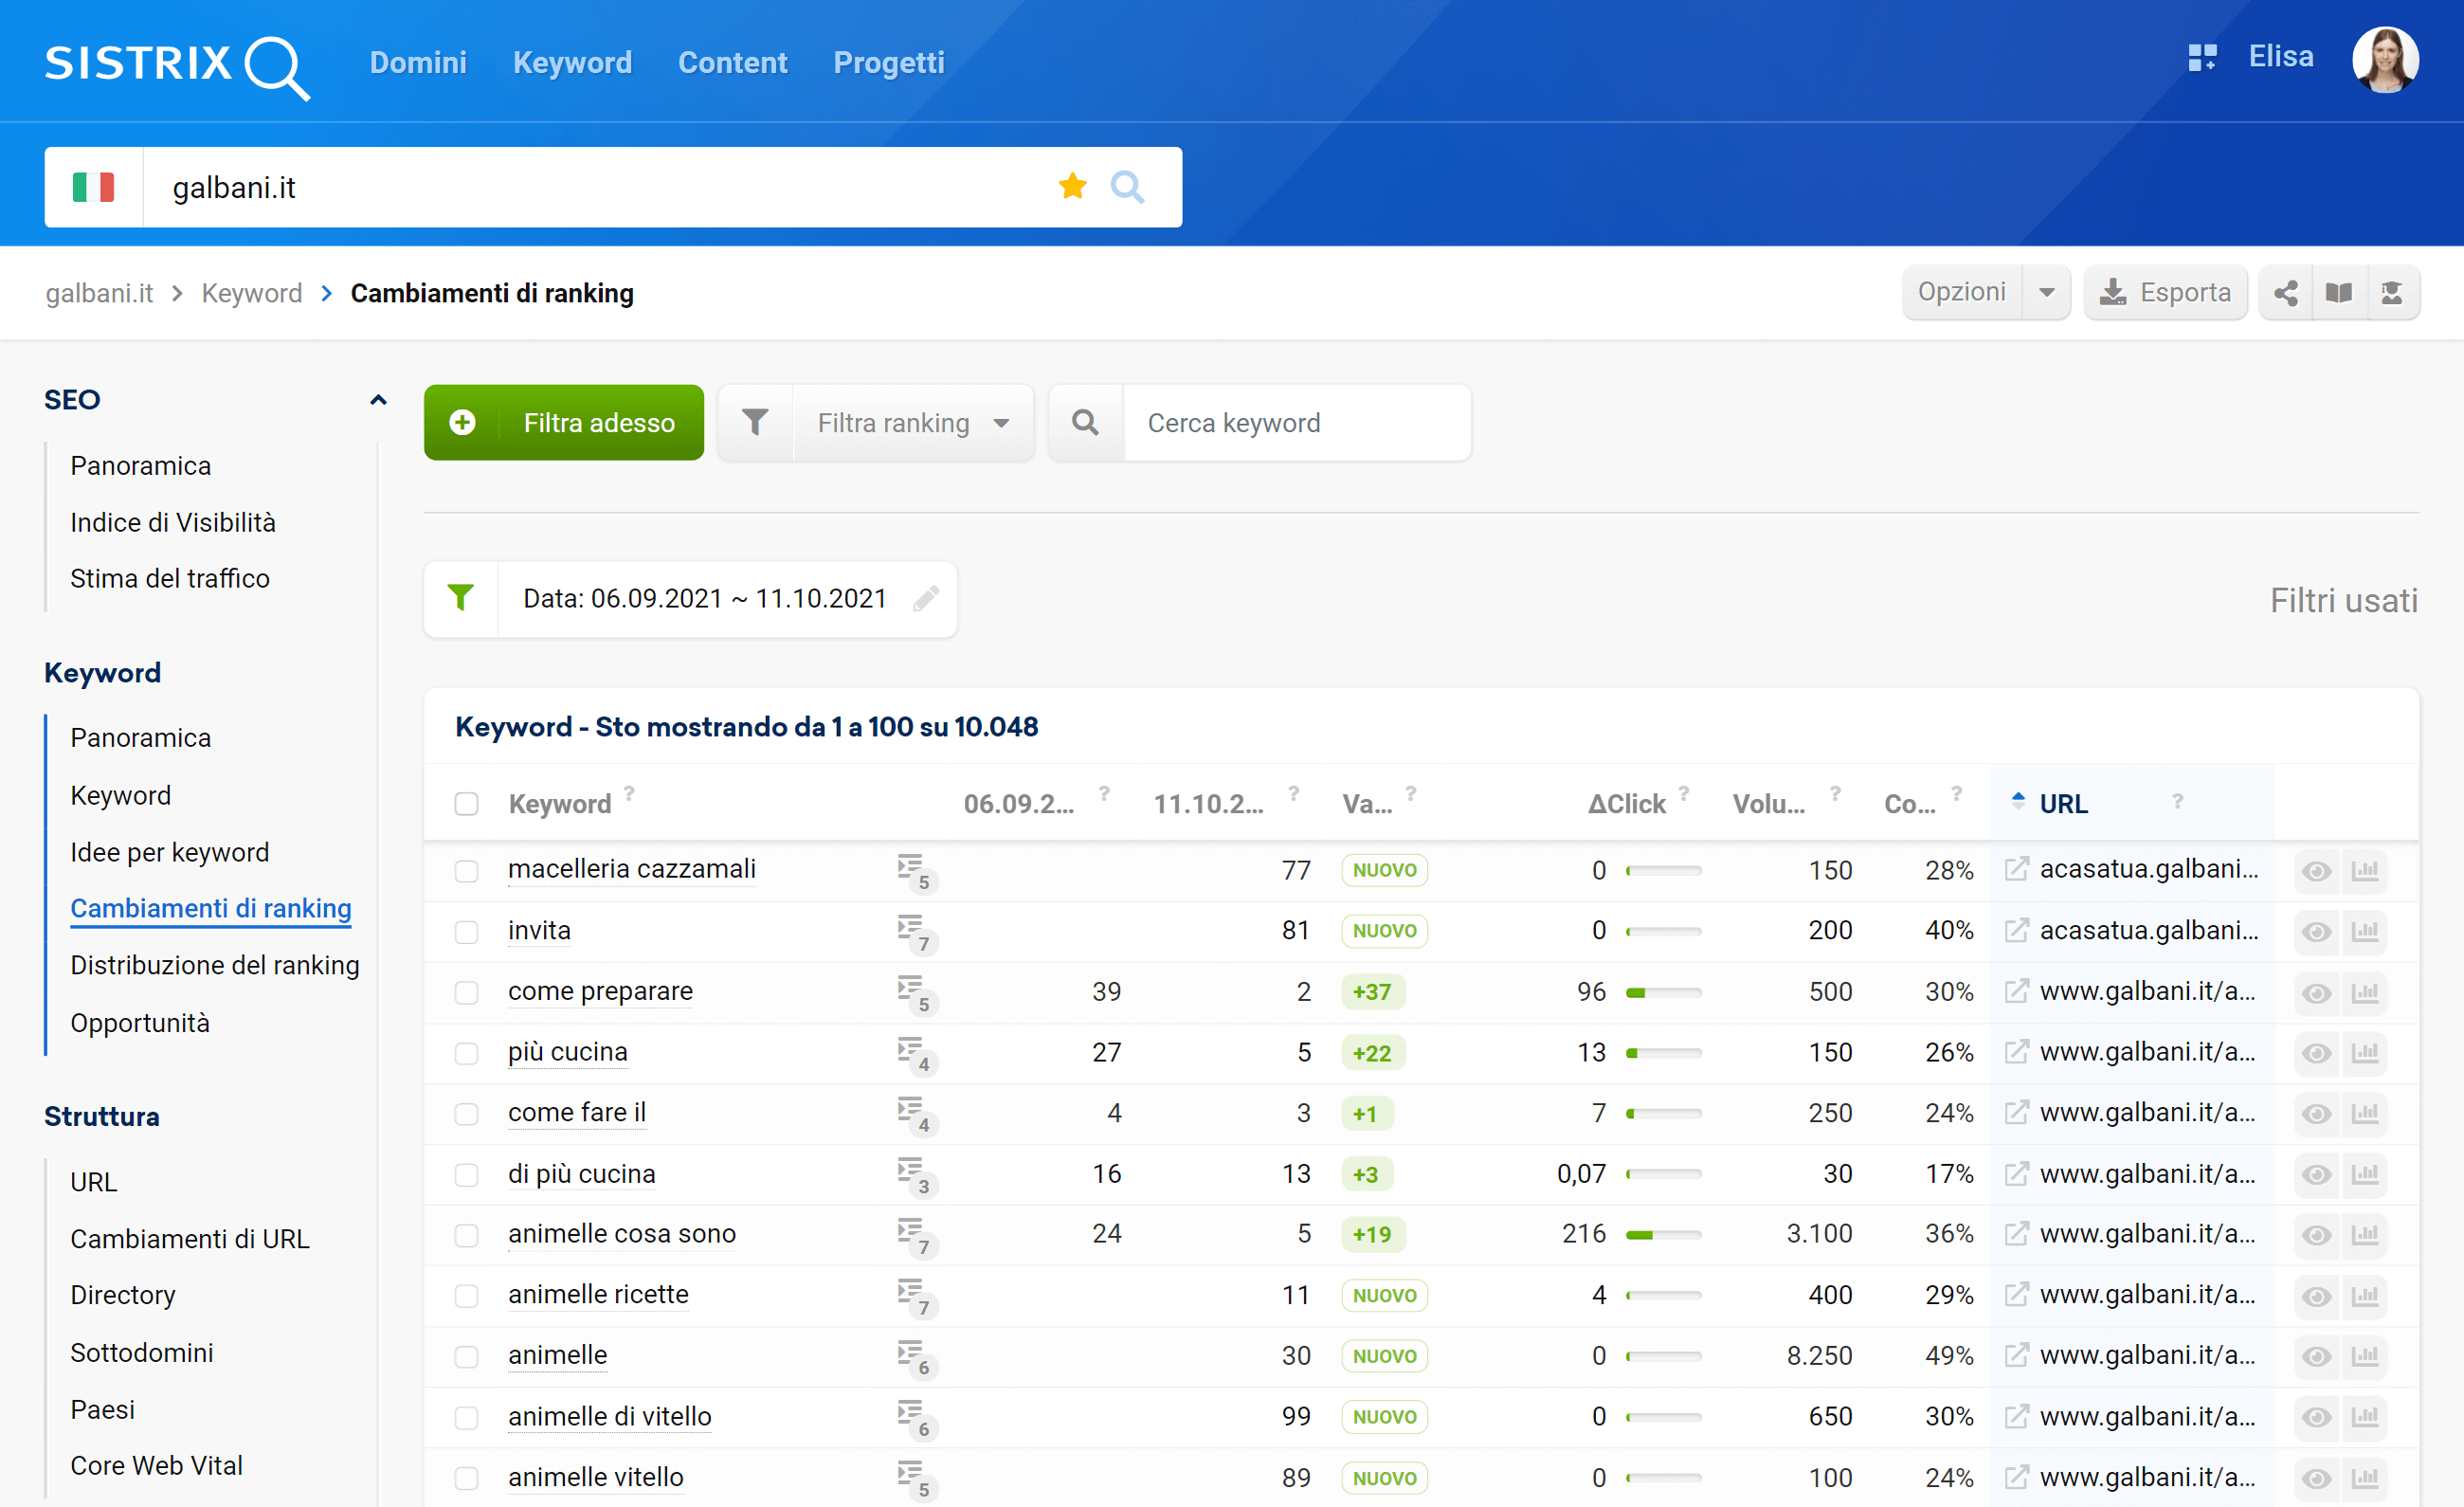Open the Domini top menu

tap(418, 62)
